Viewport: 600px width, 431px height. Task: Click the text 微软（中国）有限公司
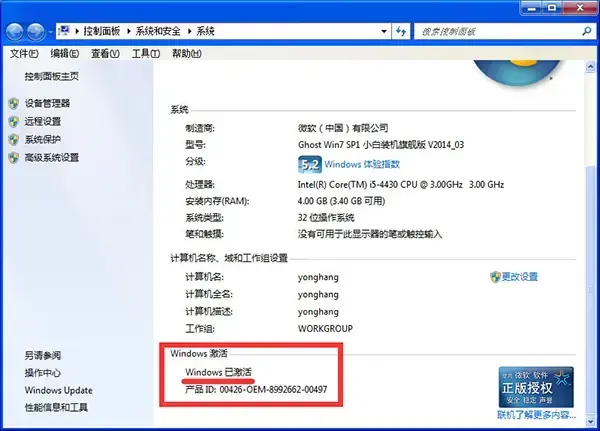343,128
